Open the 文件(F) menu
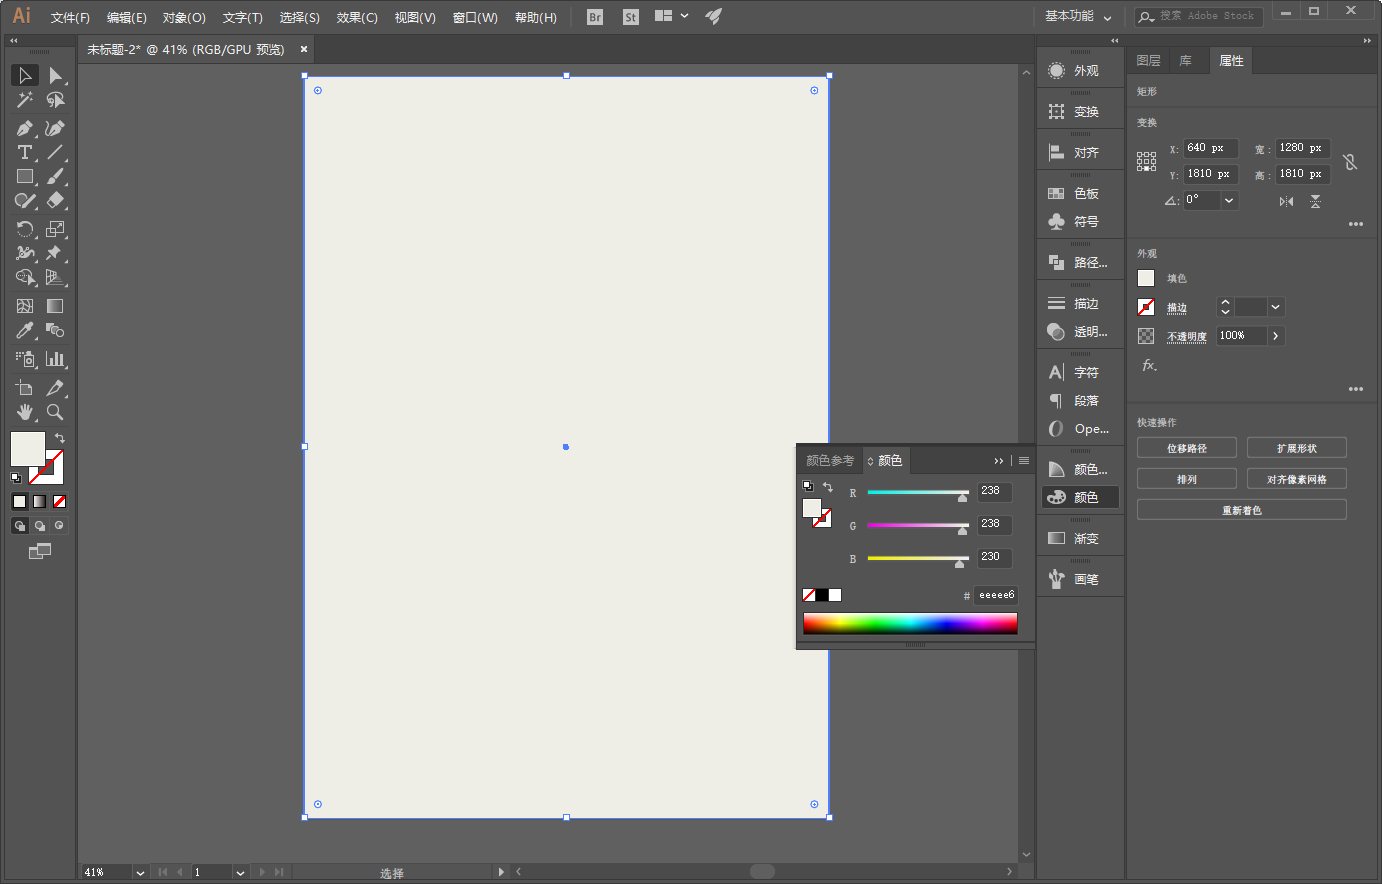 tap(70, 18)
